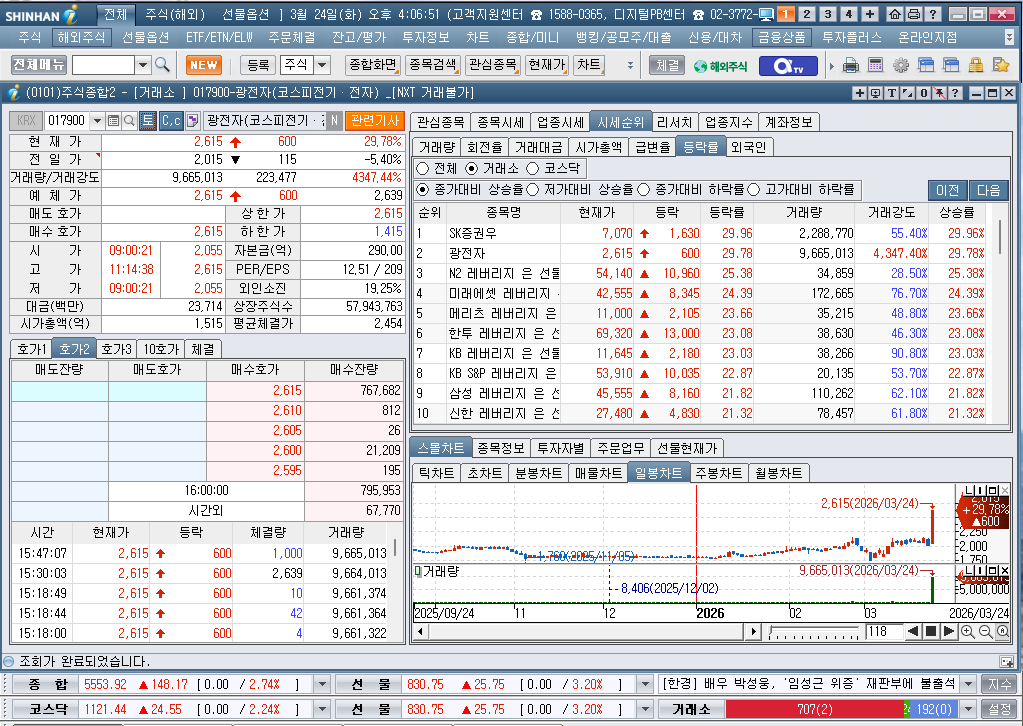
Task: Click stock search magnifier beside code field
Action: click(129, 121)
